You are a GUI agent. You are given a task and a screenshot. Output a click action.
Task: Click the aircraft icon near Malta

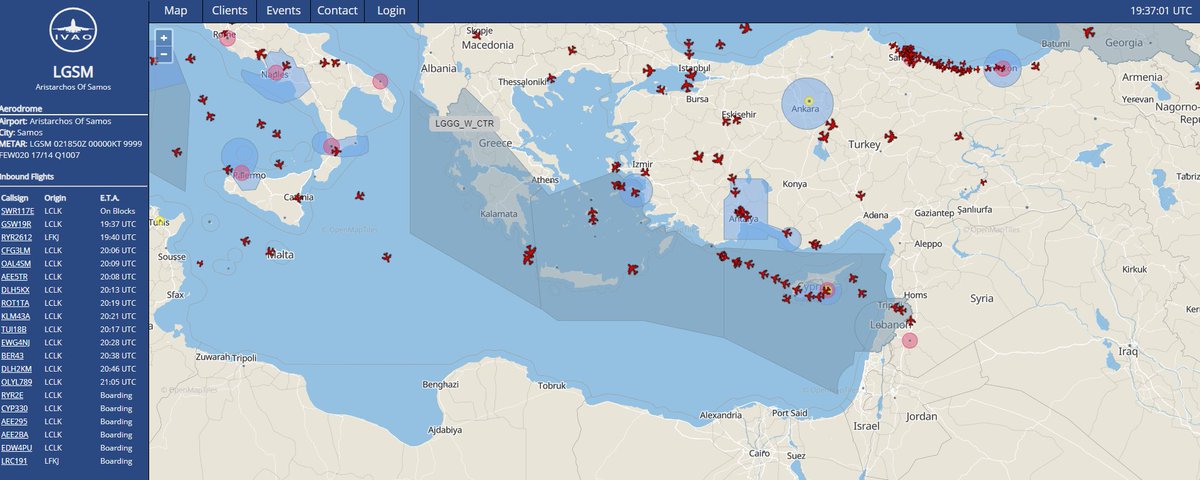(270, 252)
